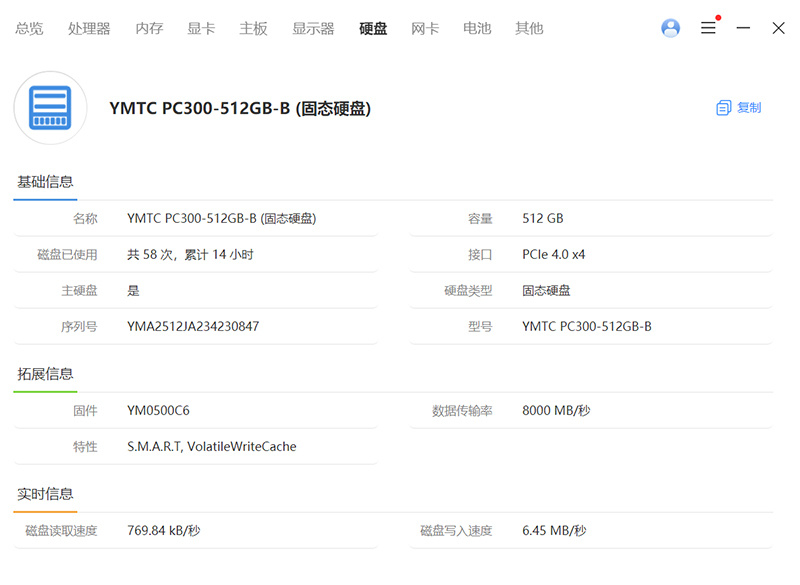Click the 磁盘读取速度 label
Viewport: 800px width, 585px height.
click(x=61, y=531)
